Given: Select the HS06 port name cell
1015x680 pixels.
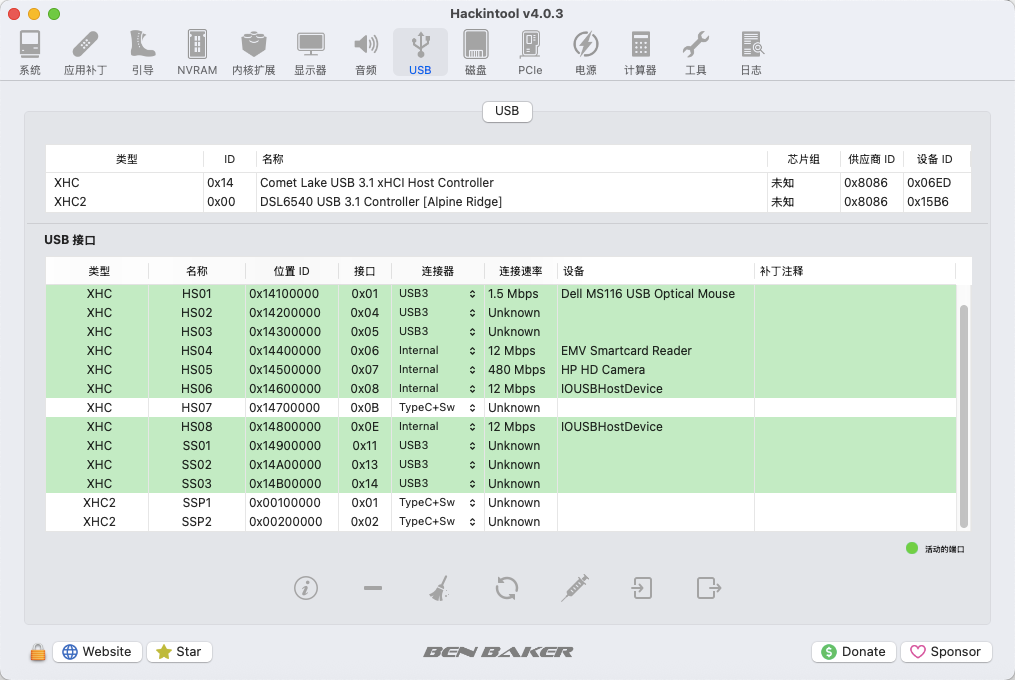Looking at the screenshot, I should coord(197,389).
